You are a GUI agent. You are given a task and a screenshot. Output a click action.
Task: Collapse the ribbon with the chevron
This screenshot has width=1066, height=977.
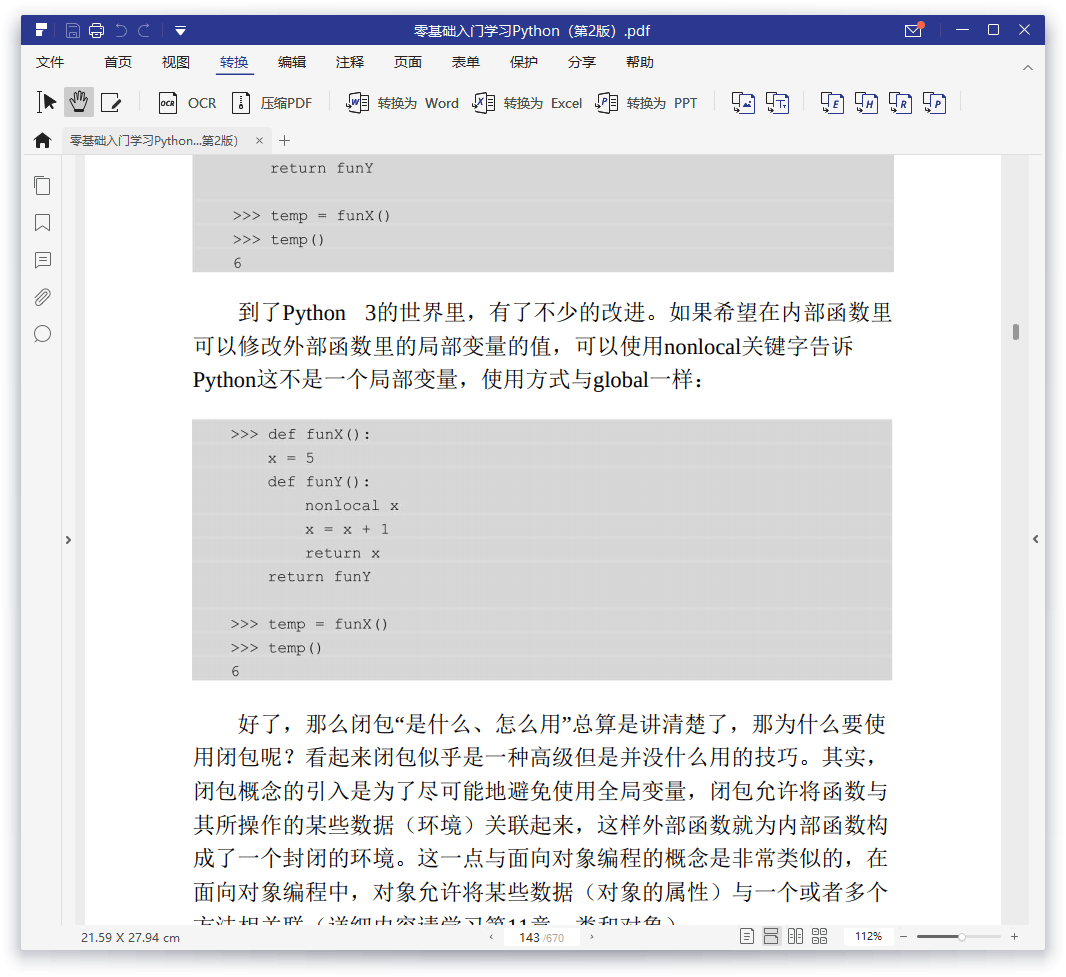coord(1027,67)
